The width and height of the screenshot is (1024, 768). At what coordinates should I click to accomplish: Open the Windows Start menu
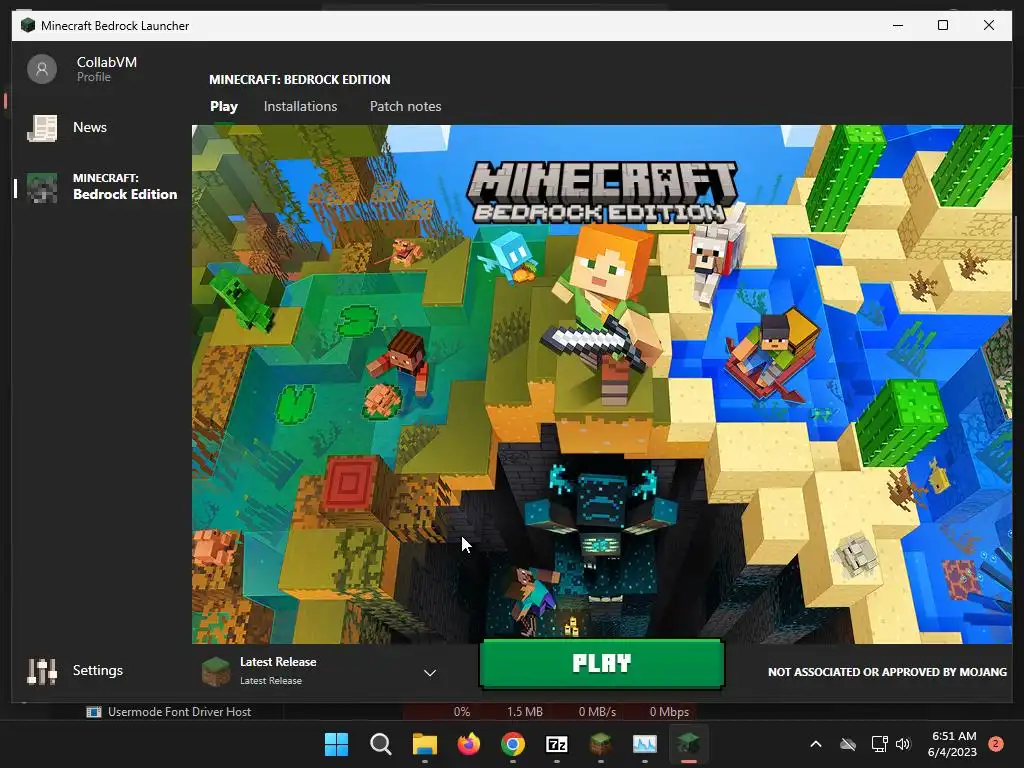tap(336, 744)
